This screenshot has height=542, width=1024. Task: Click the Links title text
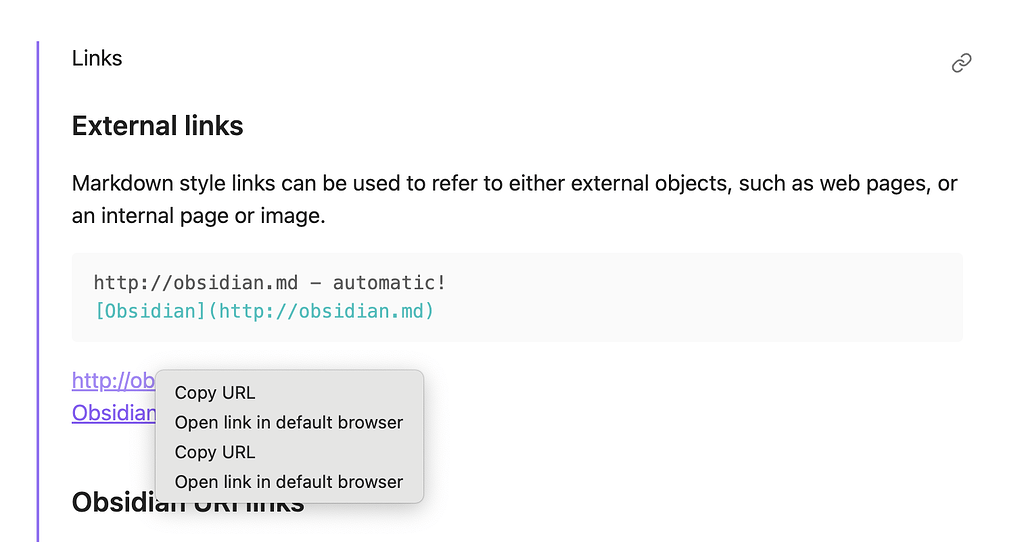click(97, 58)
